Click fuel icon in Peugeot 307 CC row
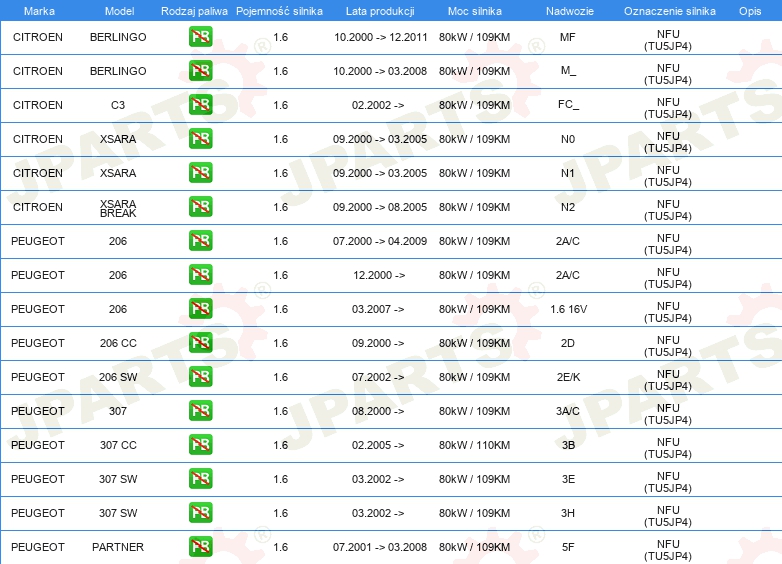The width and height of the screenshot is (782, 564). tap(200, 444)
